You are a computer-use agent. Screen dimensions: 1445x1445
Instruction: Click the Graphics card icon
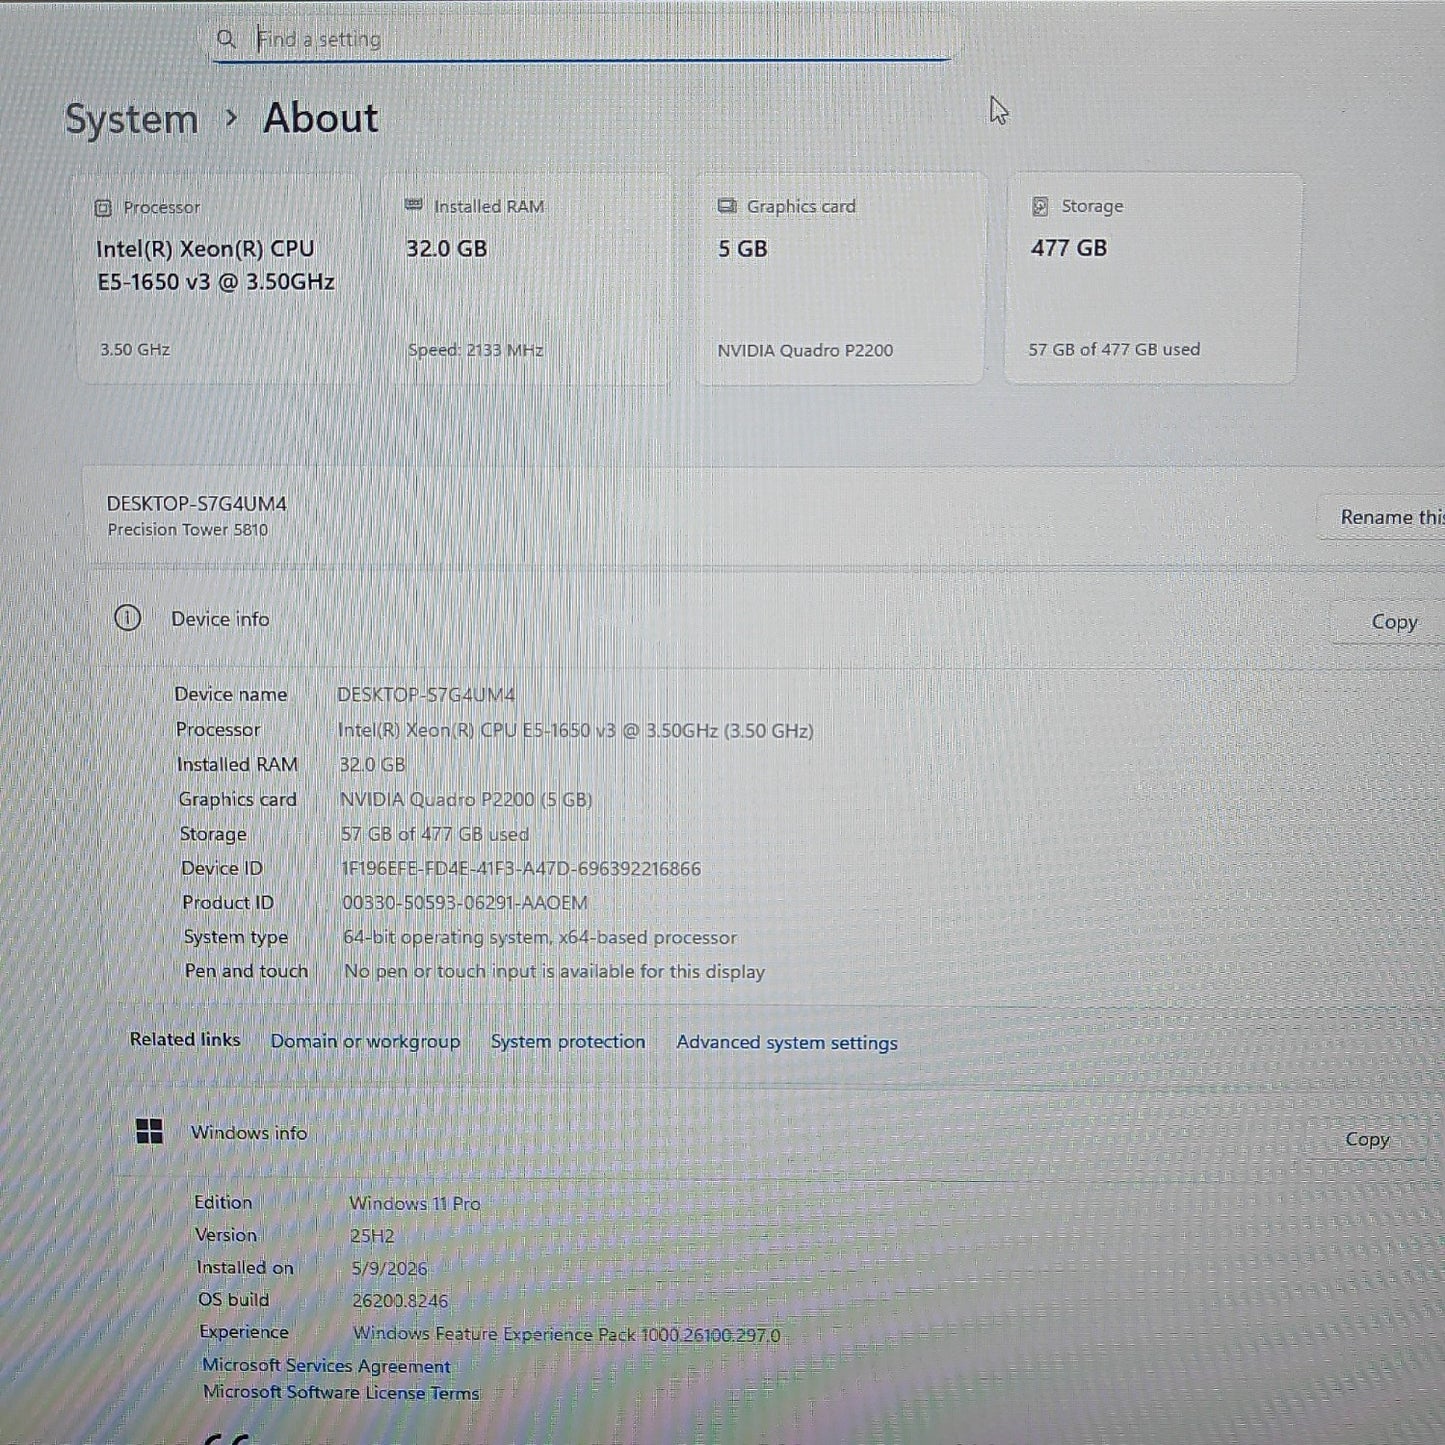727,206
